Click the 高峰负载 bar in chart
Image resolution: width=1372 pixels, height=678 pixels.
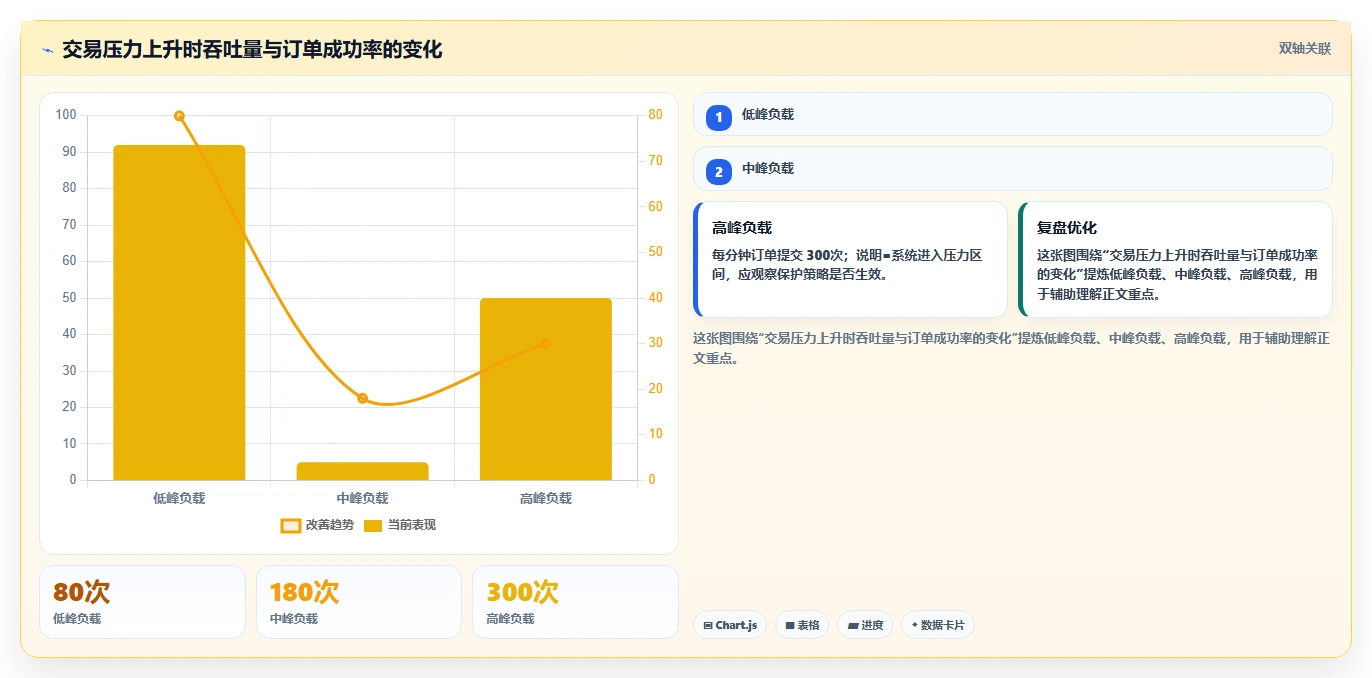click(546, 389)
